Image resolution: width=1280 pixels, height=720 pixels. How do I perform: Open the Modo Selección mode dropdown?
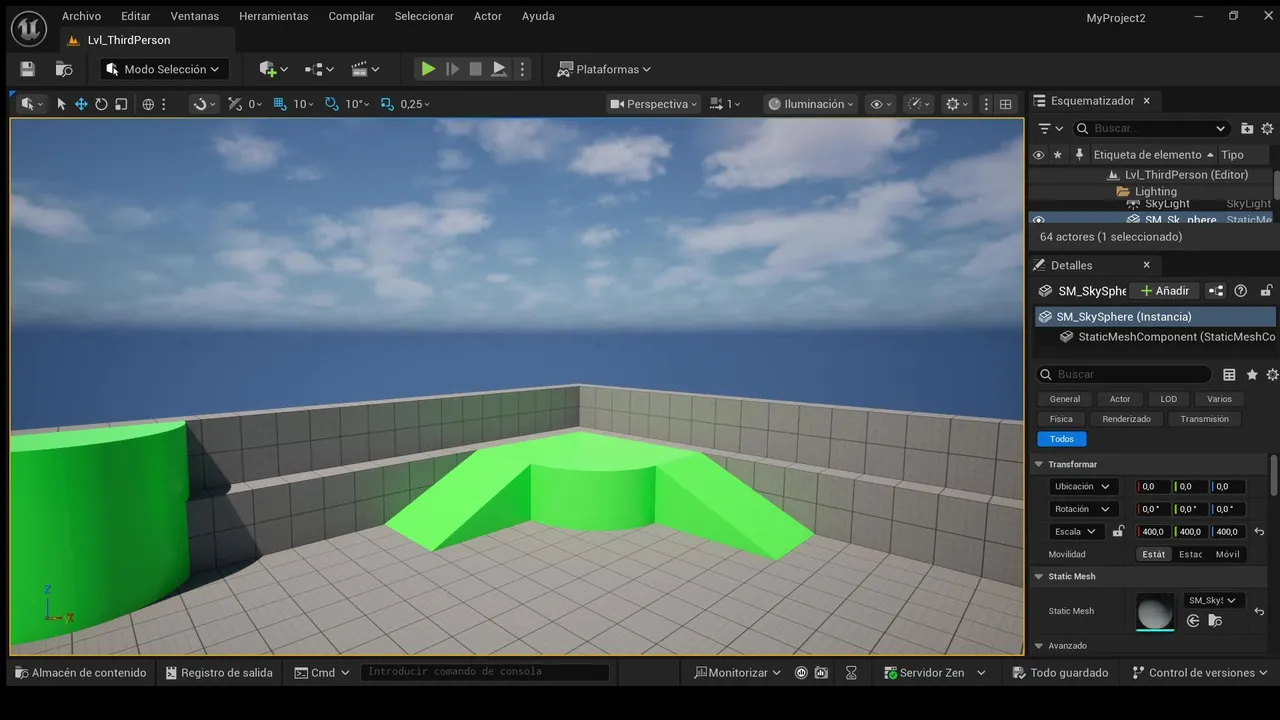(164, 69)
